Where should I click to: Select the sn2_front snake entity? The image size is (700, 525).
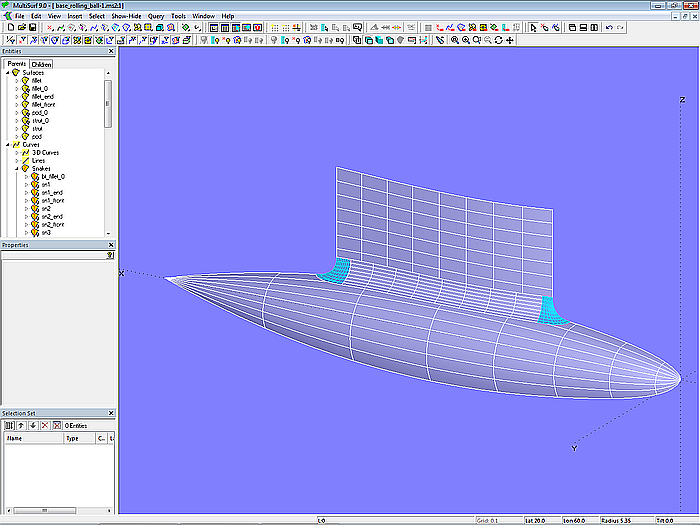tap(52, 224)
